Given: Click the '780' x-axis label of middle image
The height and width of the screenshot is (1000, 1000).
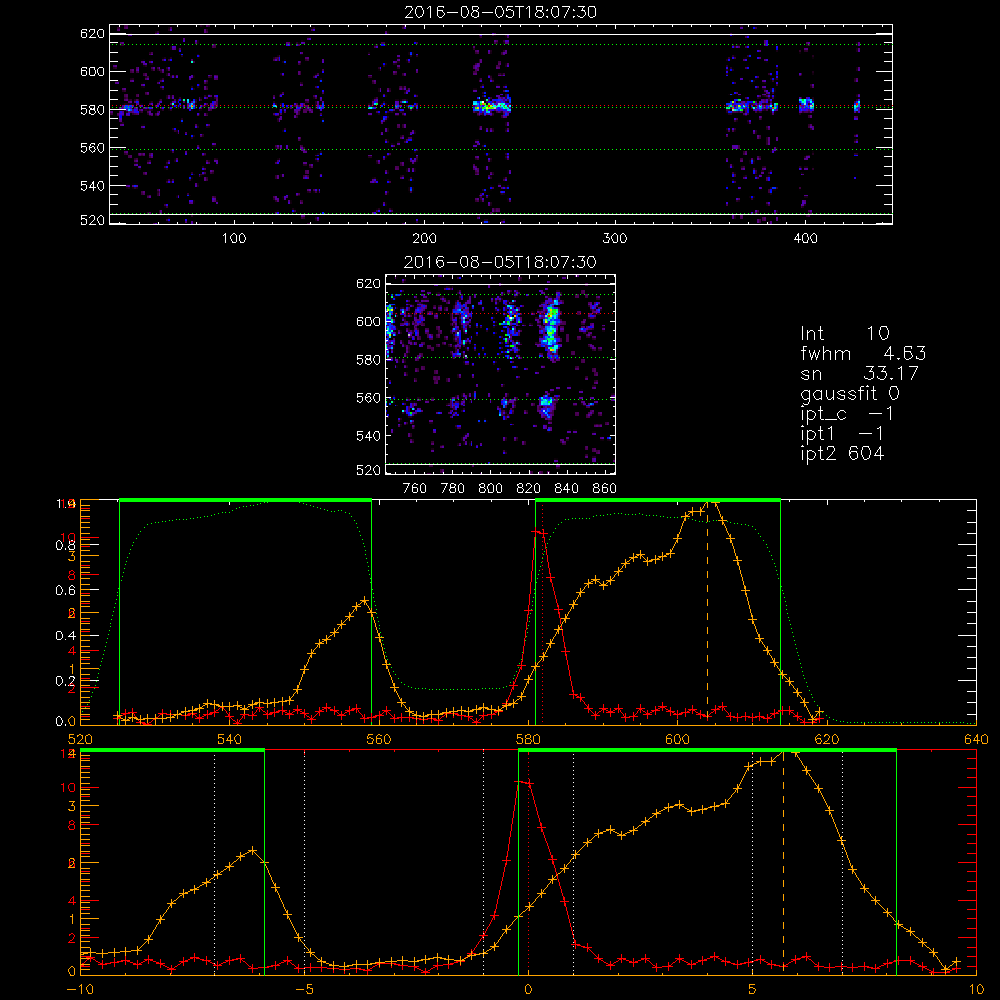Looking at the screenshot, I should tap(453, 489).
